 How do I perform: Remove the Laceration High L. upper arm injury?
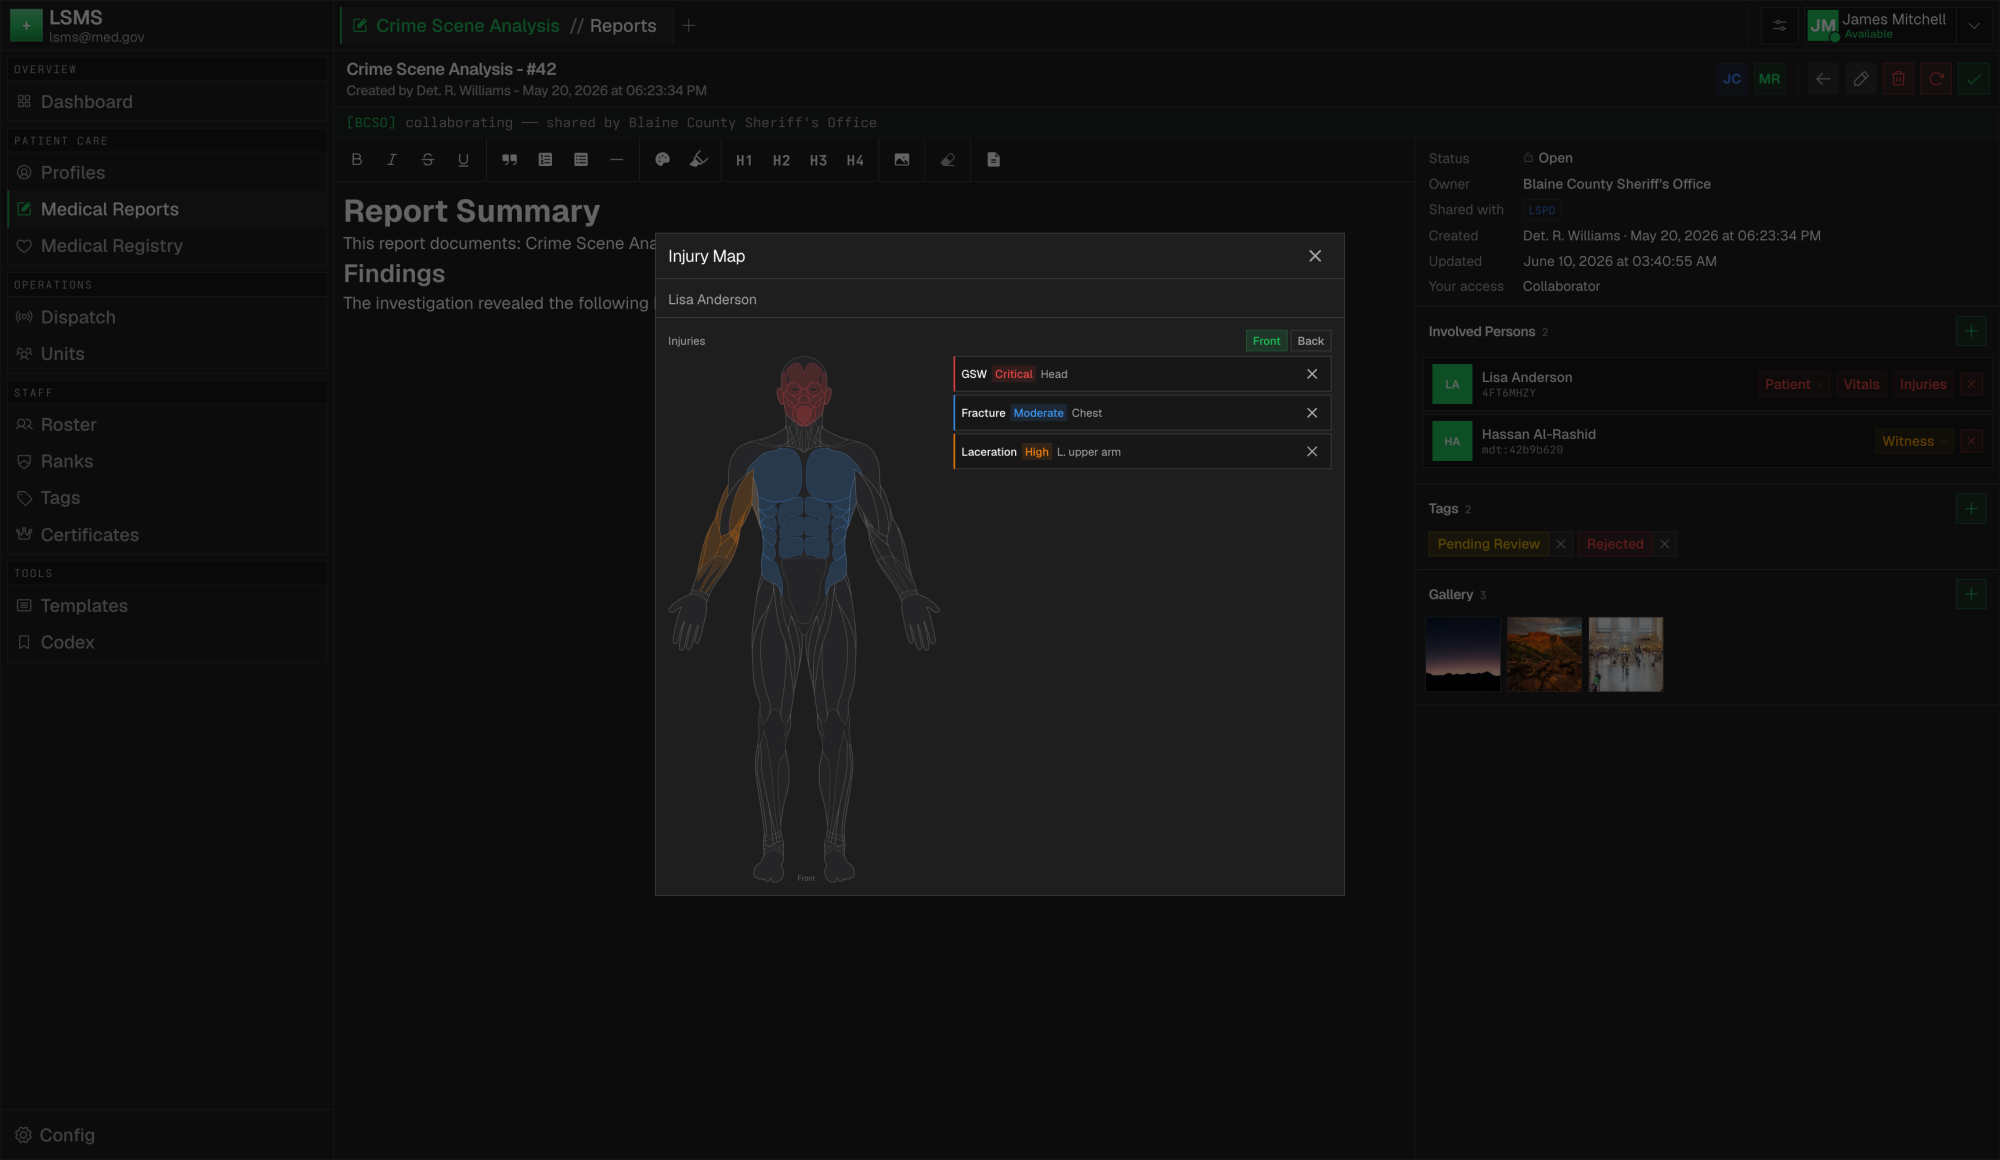[1312, 452]
